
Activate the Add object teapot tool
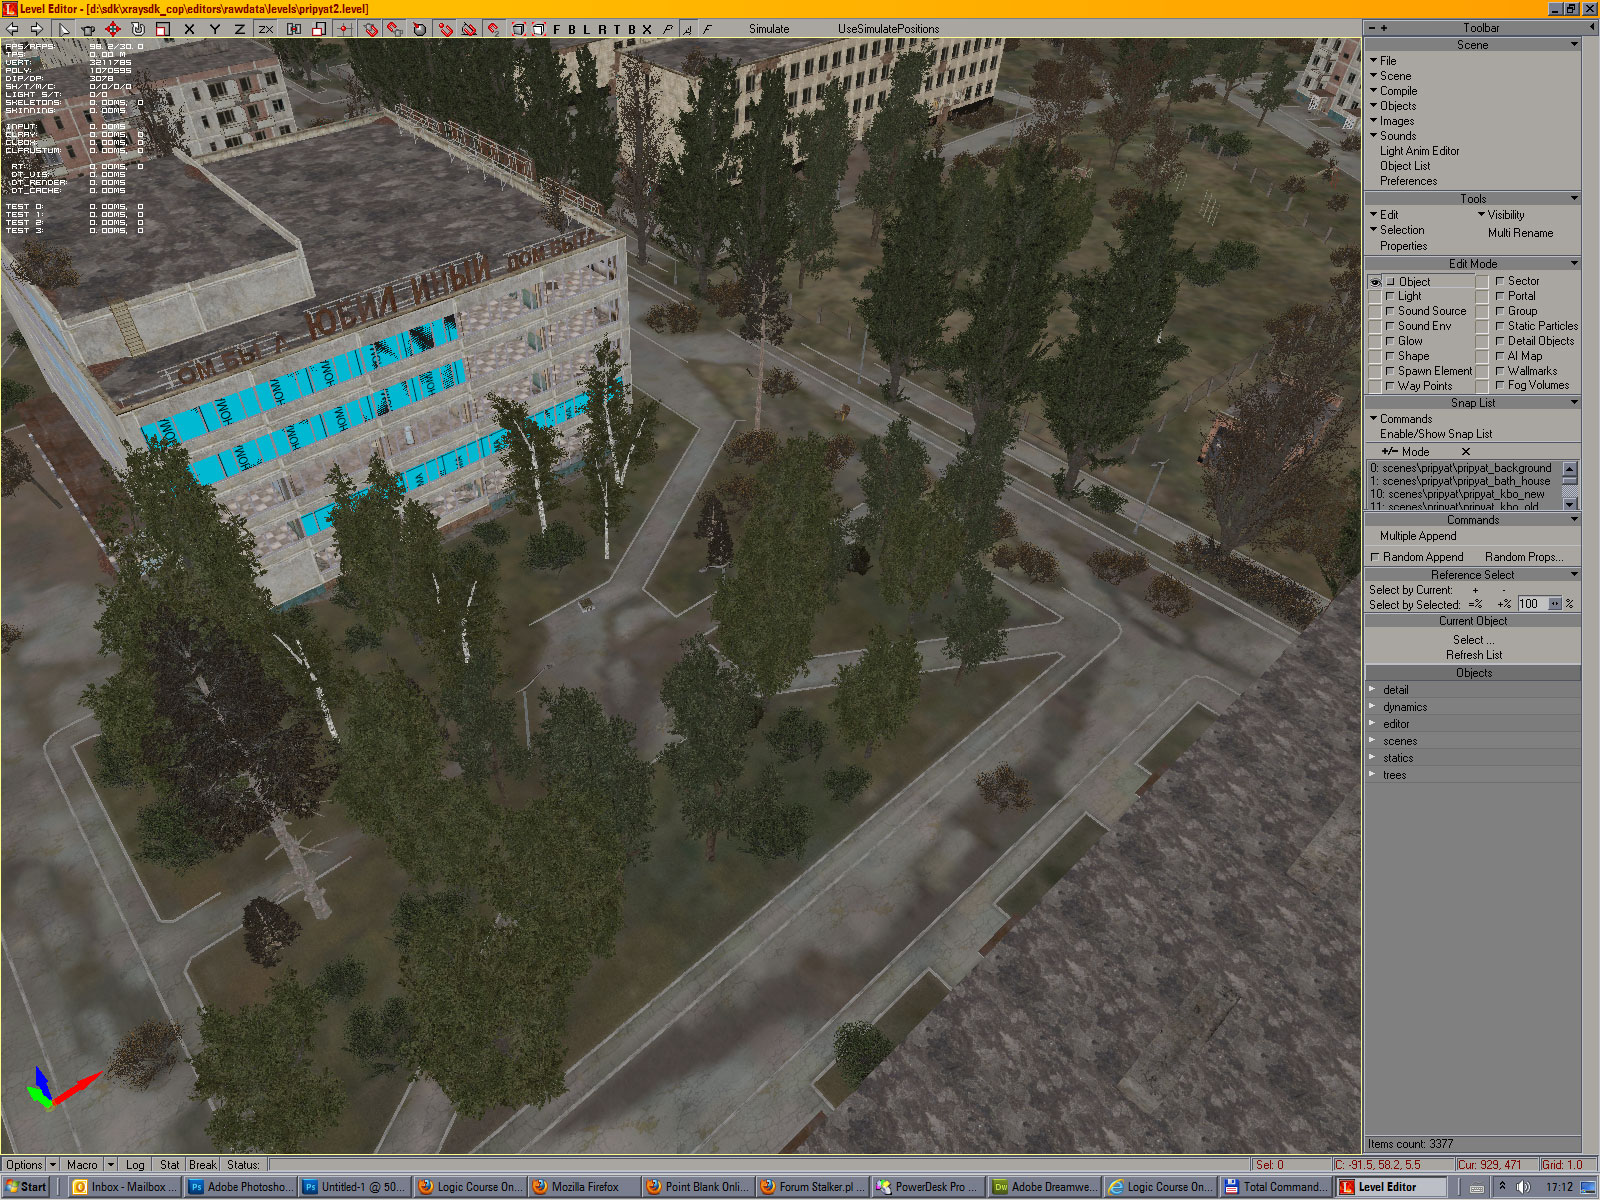coord(88,29)
